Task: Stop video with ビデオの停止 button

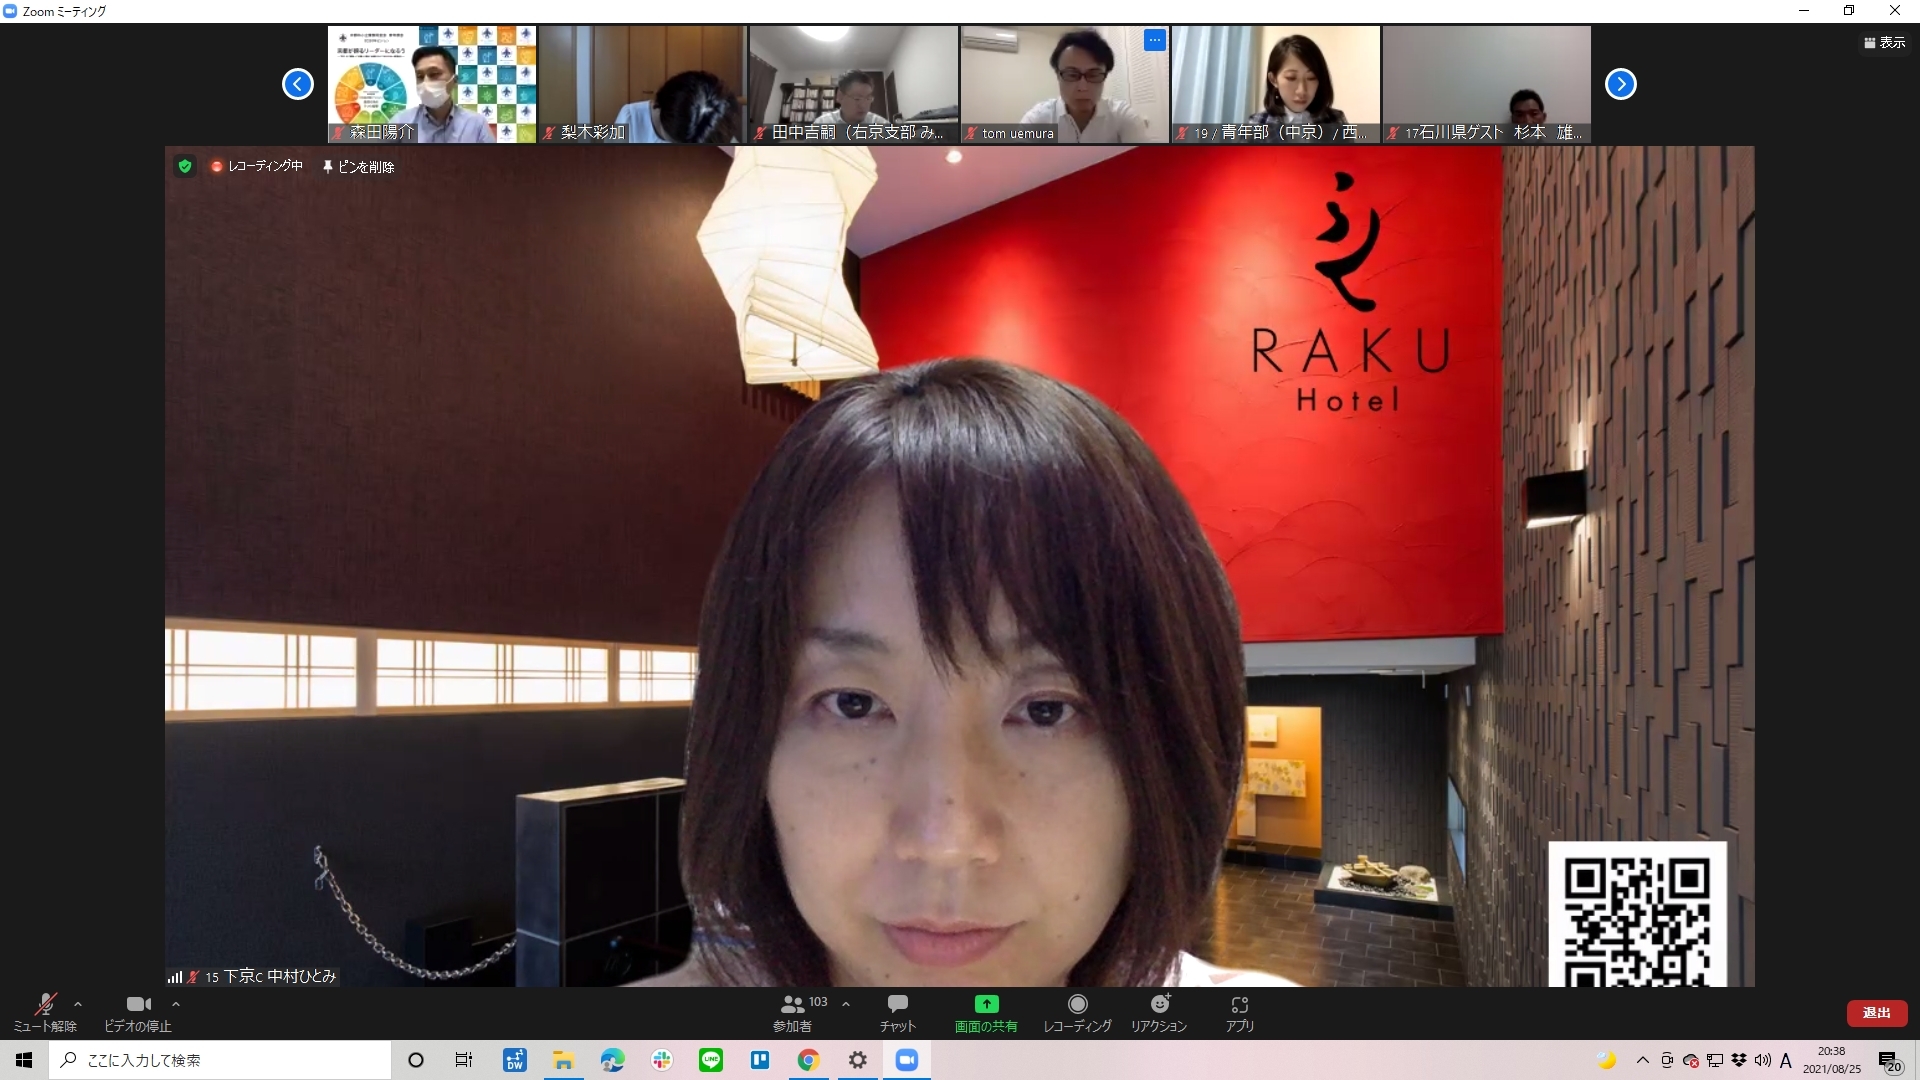Action: 138,1013
